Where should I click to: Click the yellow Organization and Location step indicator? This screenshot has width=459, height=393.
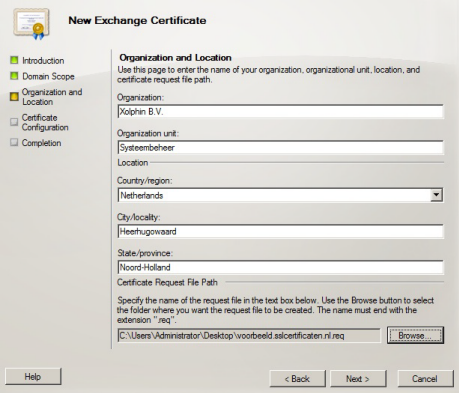[14, 97]
